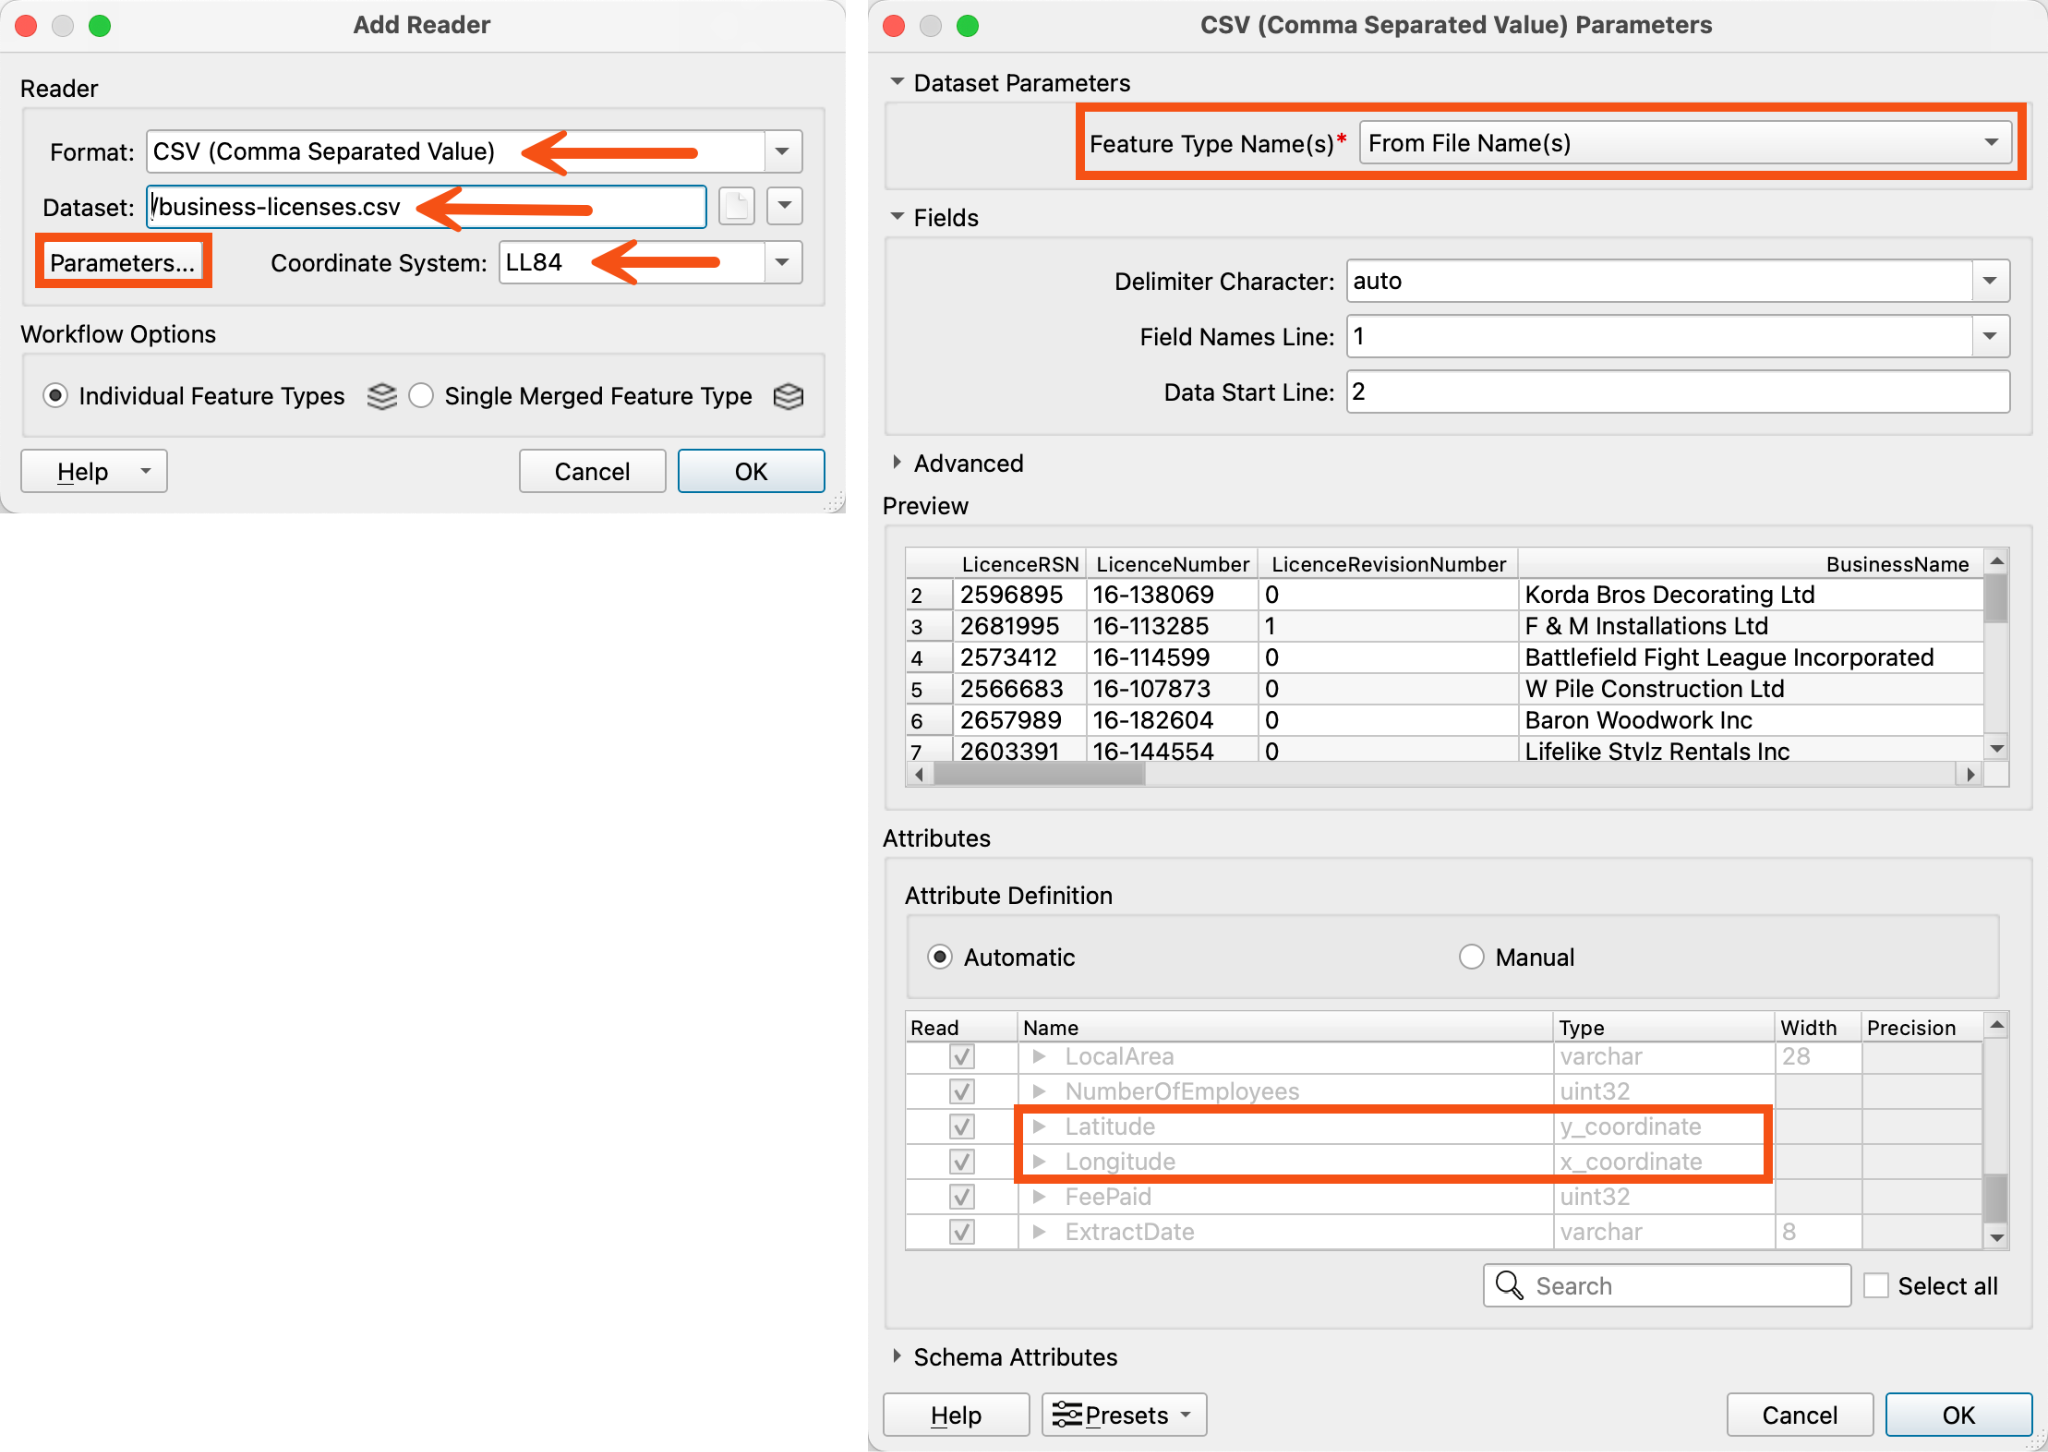Check the Select all checkbox

pyautogui.click(x=1876, y=1286)
